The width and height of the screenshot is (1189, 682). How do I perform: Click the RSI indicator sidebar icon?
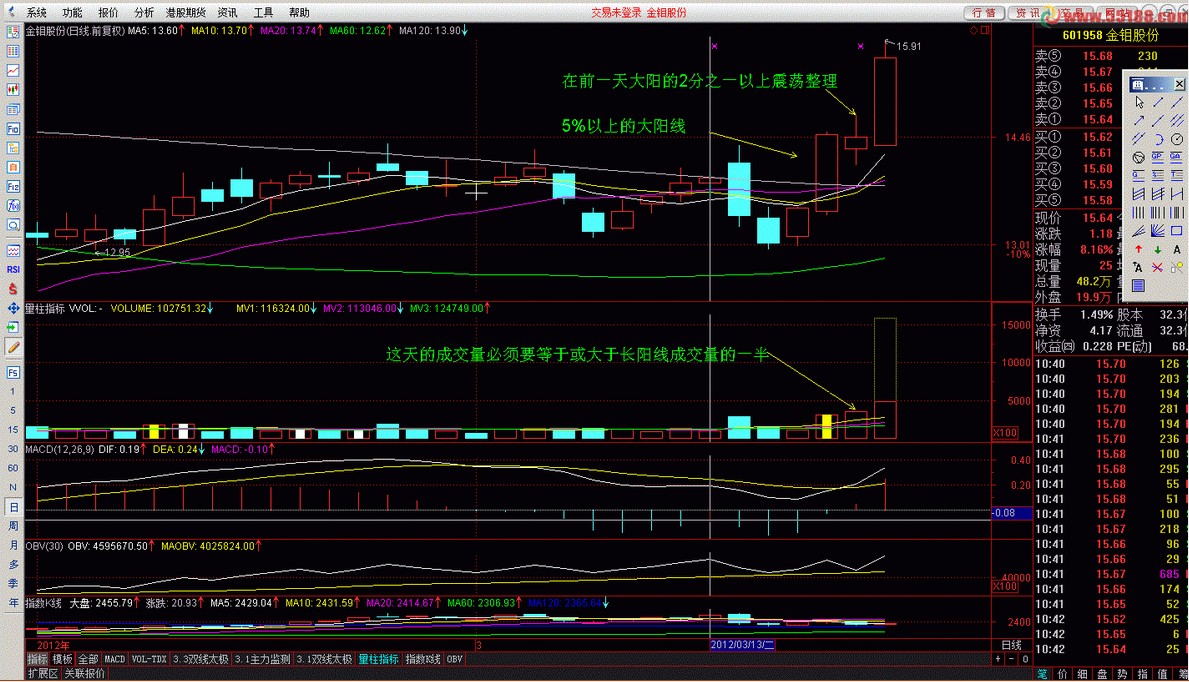click(13, 269)
